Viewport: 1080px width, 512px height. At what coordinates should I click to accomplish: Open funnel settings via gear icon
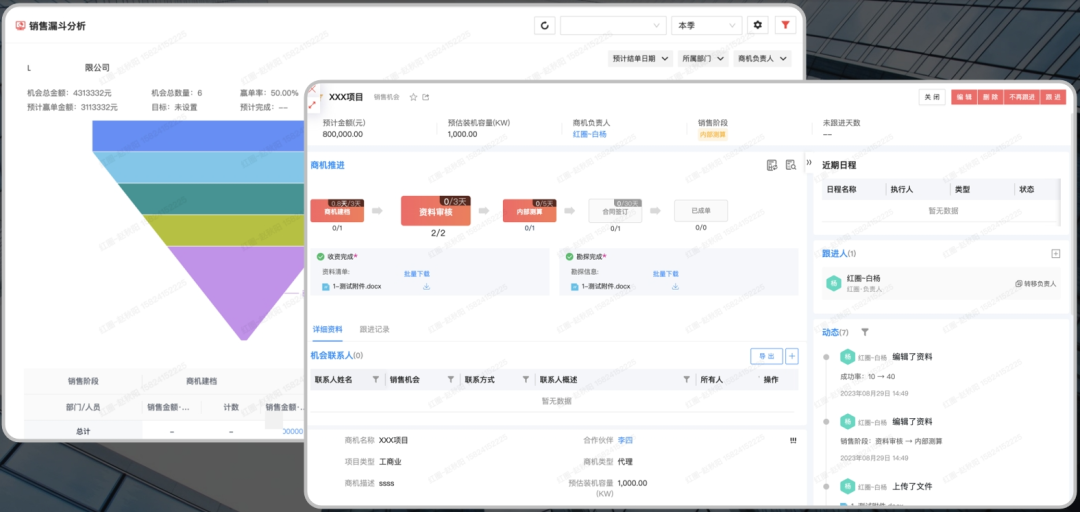coord(757,25)
